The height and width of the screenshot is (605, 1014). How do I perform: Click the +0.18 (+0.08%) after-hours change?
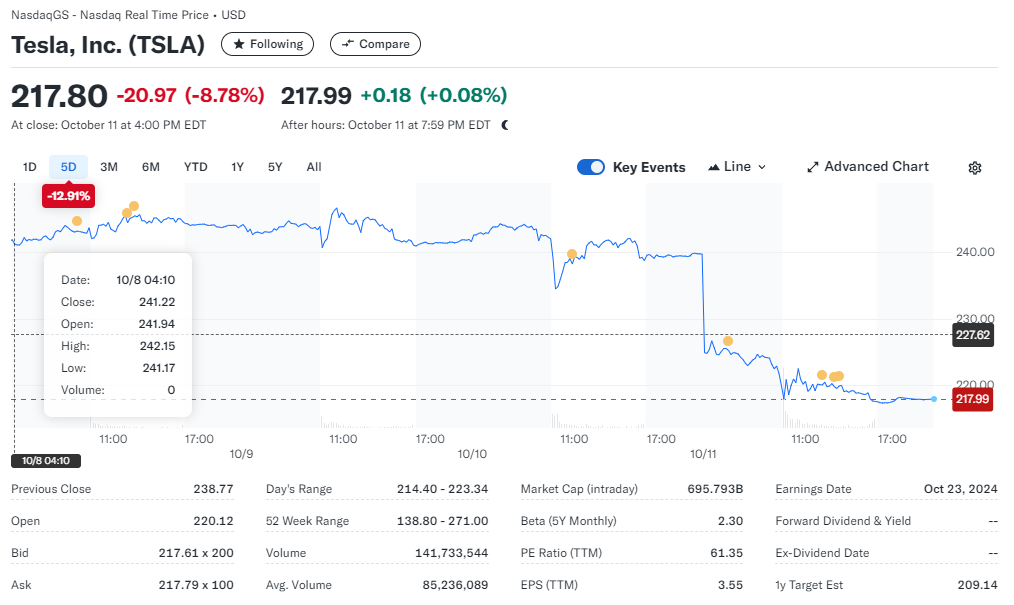click(x=433, y=96)
